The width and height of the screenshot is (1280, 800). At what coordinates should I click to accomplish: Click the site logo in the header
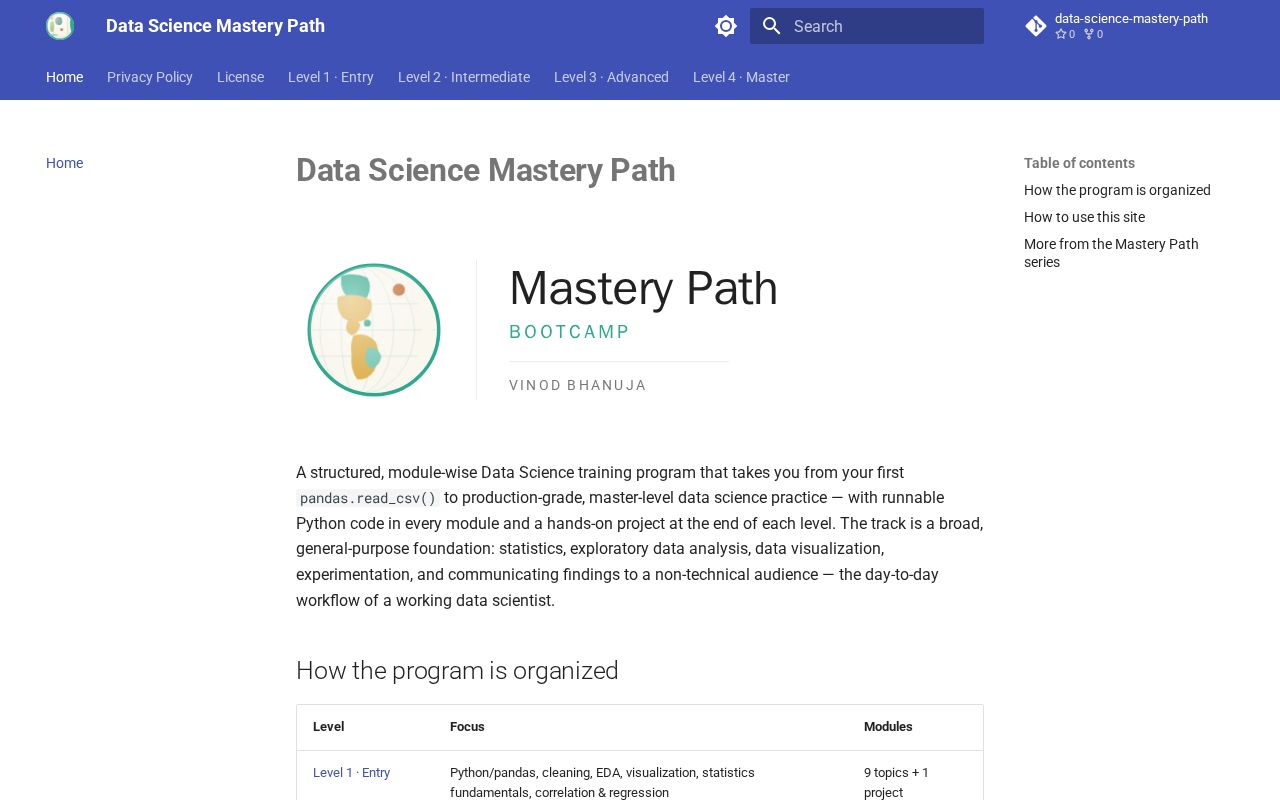click(x=60, y=26)
